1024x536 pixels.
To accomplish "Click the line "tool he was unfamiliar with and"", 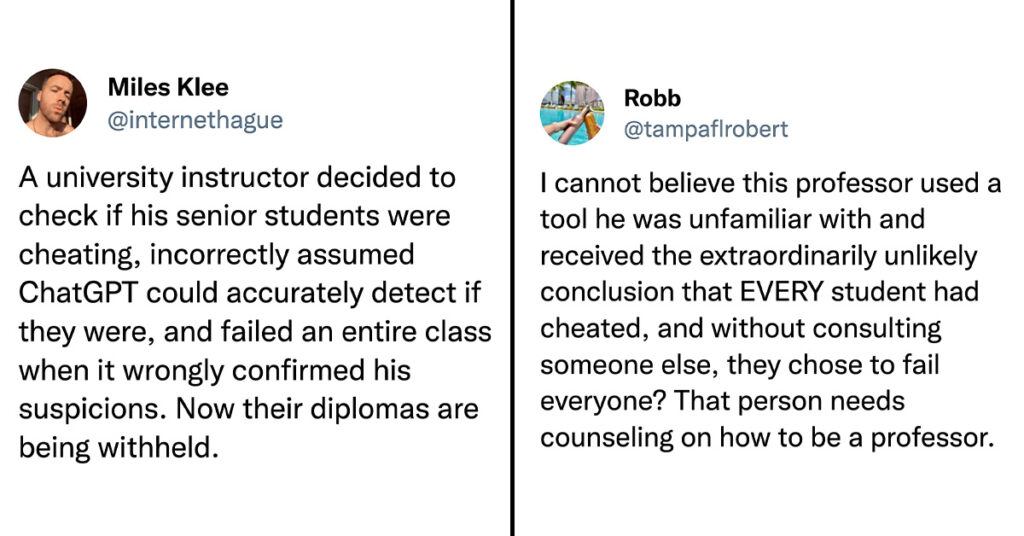I will point(732,219).
